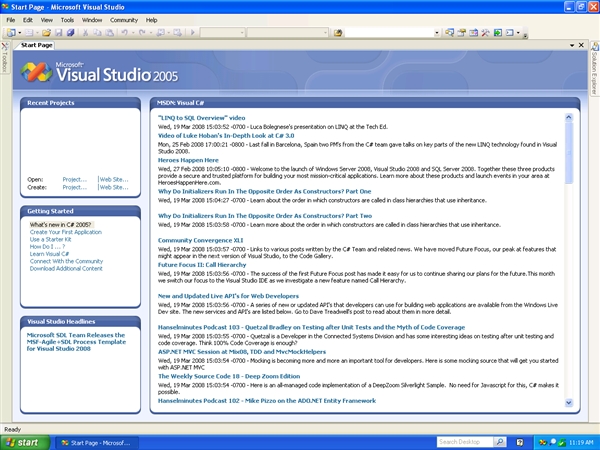Click the Navigate Forward icon
This screenshot has width=600, height=450.
[177, 33]
